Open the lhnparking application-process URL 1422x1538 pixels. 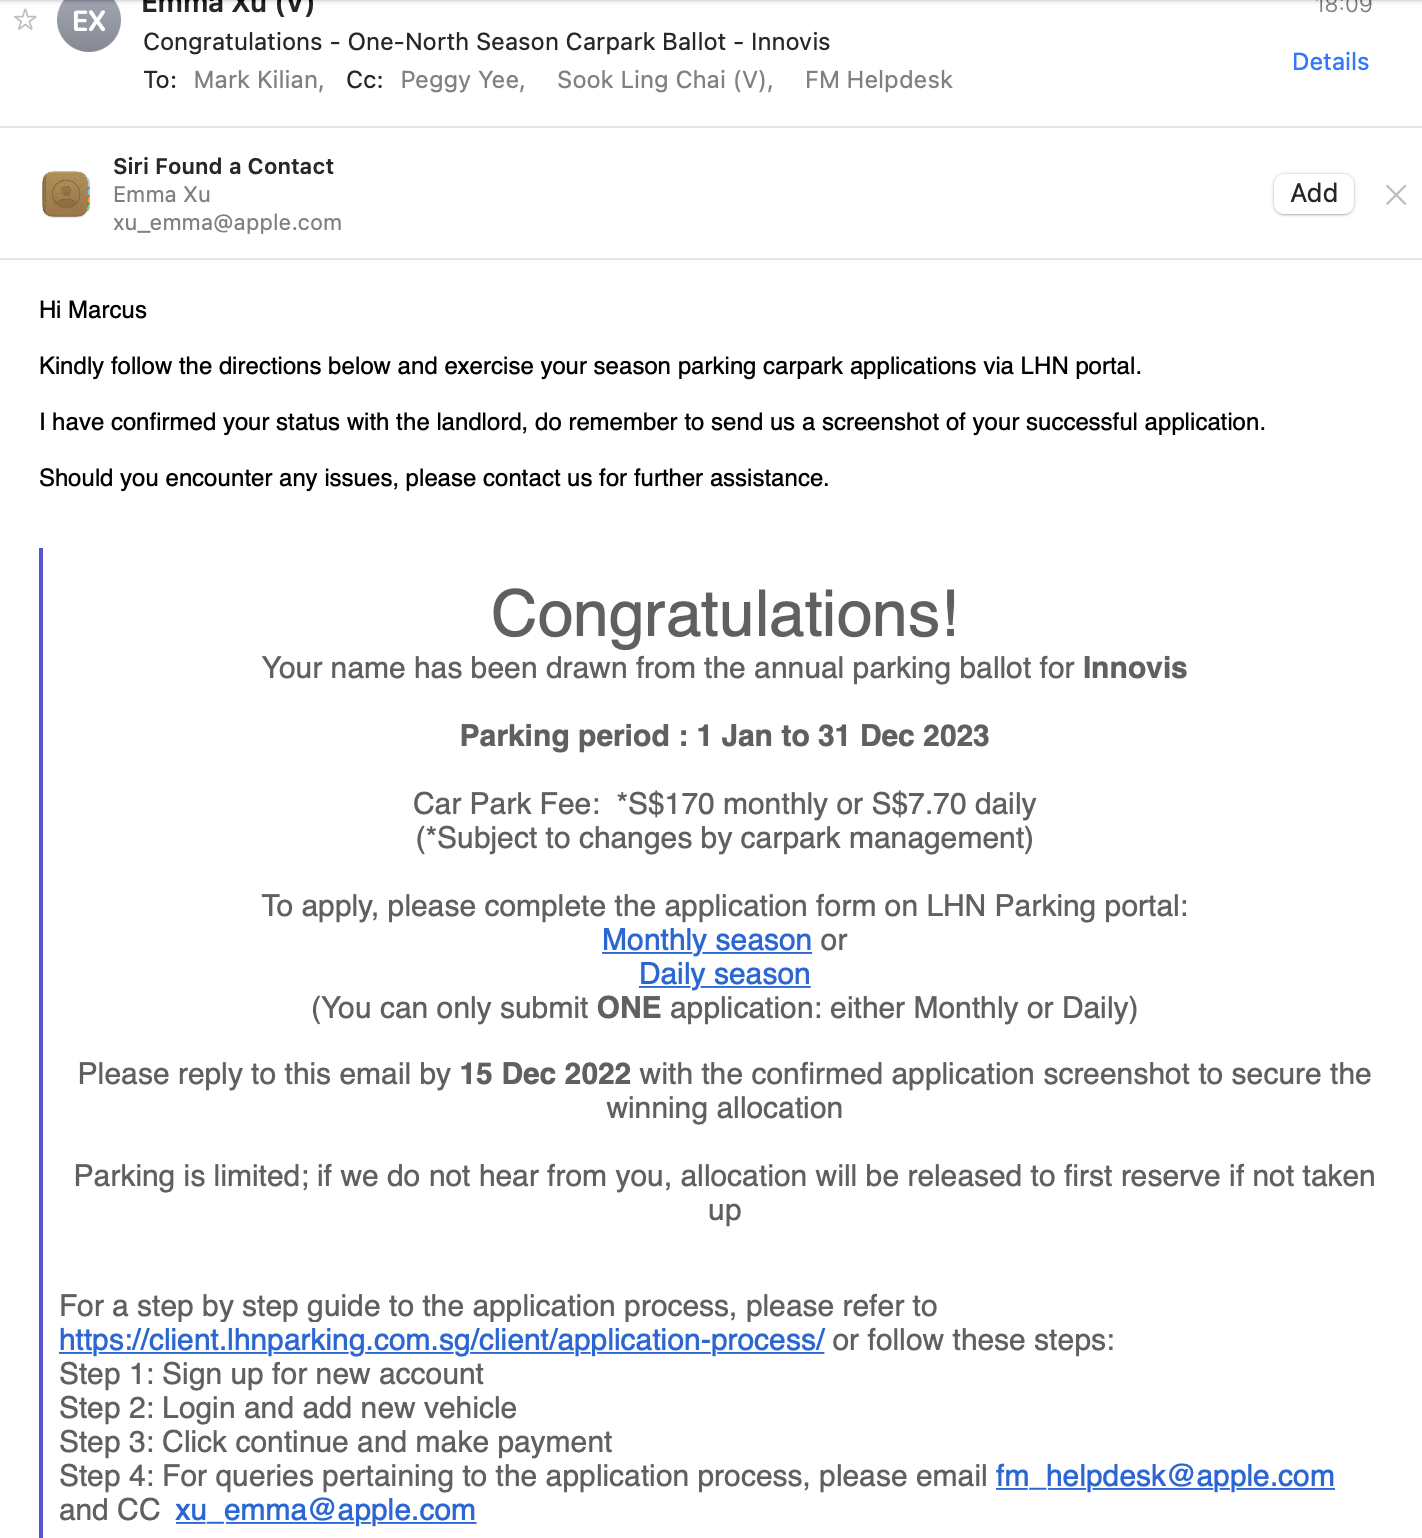click(441, 1340)
